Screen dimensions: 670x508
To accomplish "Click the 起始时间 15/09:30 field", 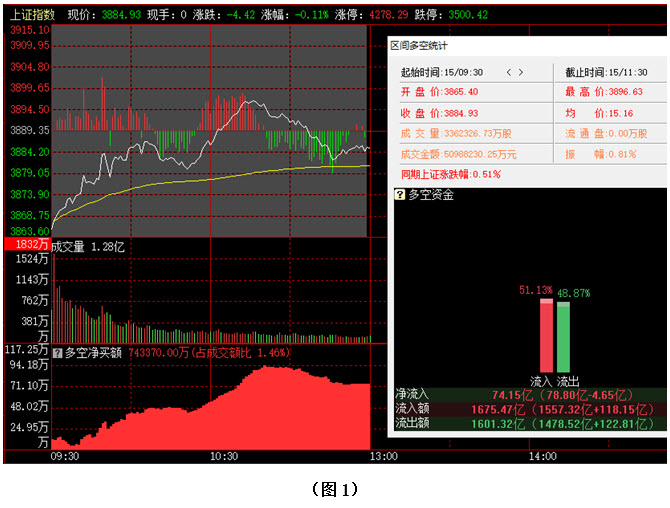I will coord(441,72).
